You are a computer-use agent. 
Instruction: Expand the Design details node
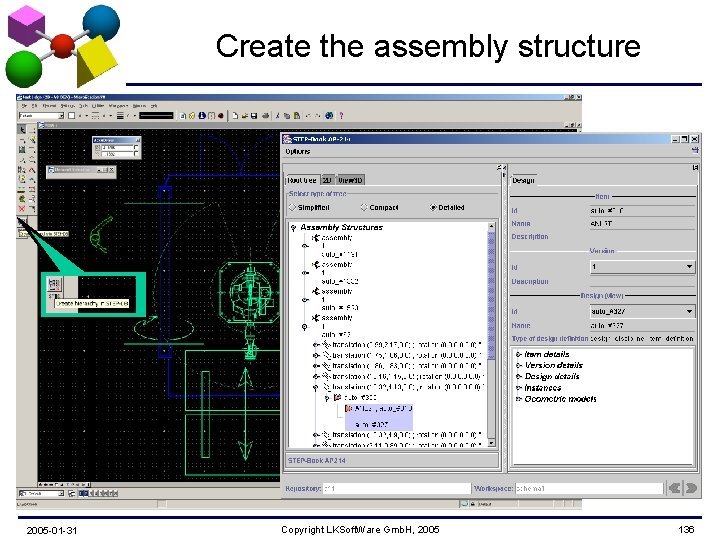click(x=518, y=377)
